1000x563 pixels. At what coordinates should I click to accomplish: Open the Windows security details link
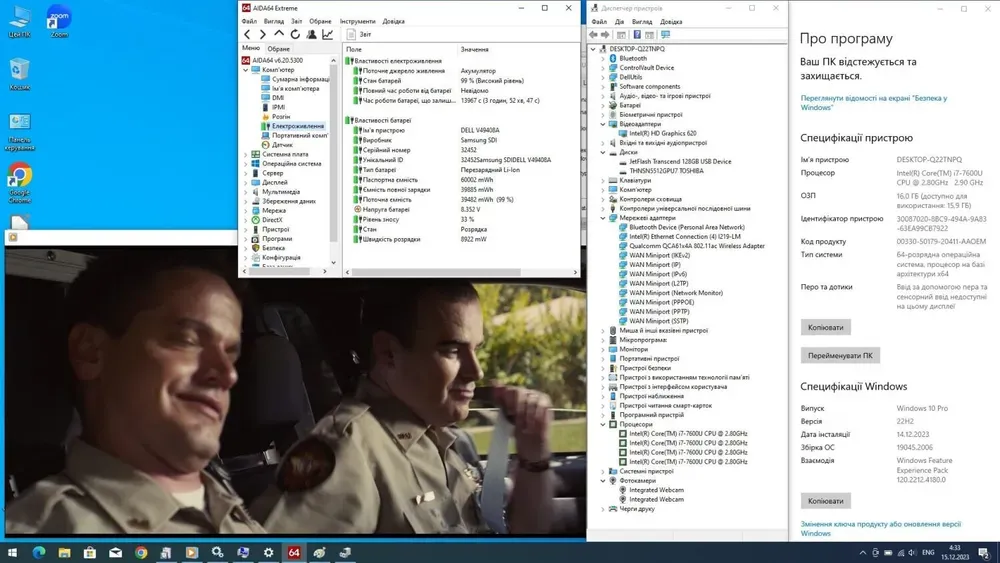point(873,102)
